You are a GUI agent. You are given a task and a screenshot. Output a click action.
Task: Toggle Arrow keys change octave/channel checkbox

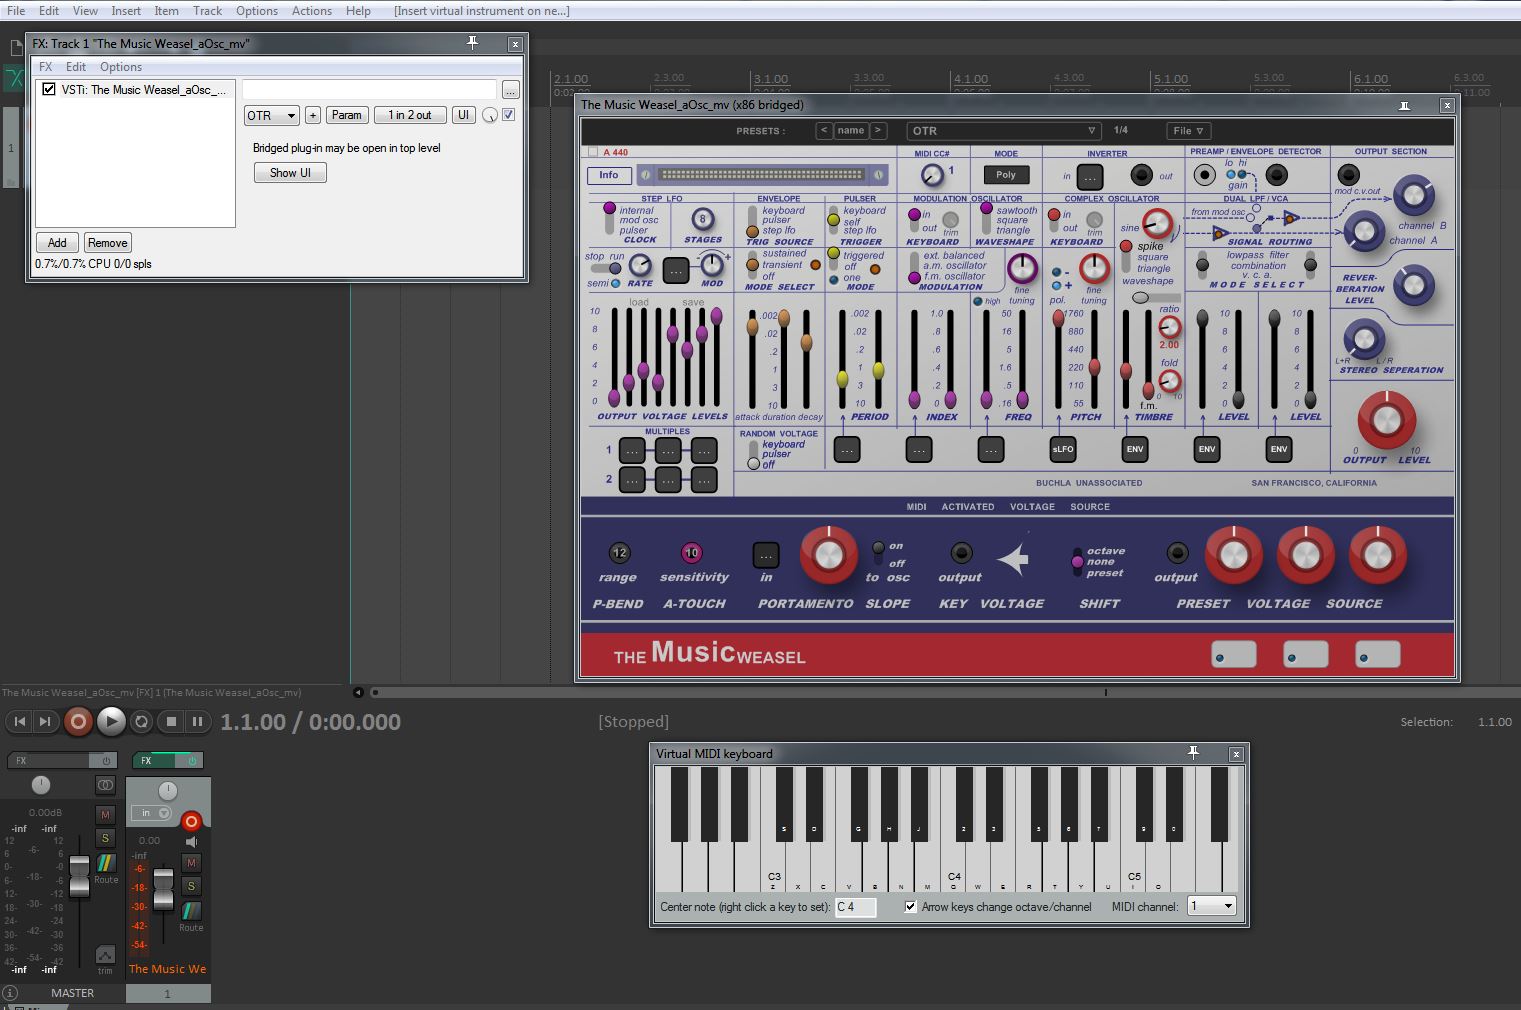910,907
